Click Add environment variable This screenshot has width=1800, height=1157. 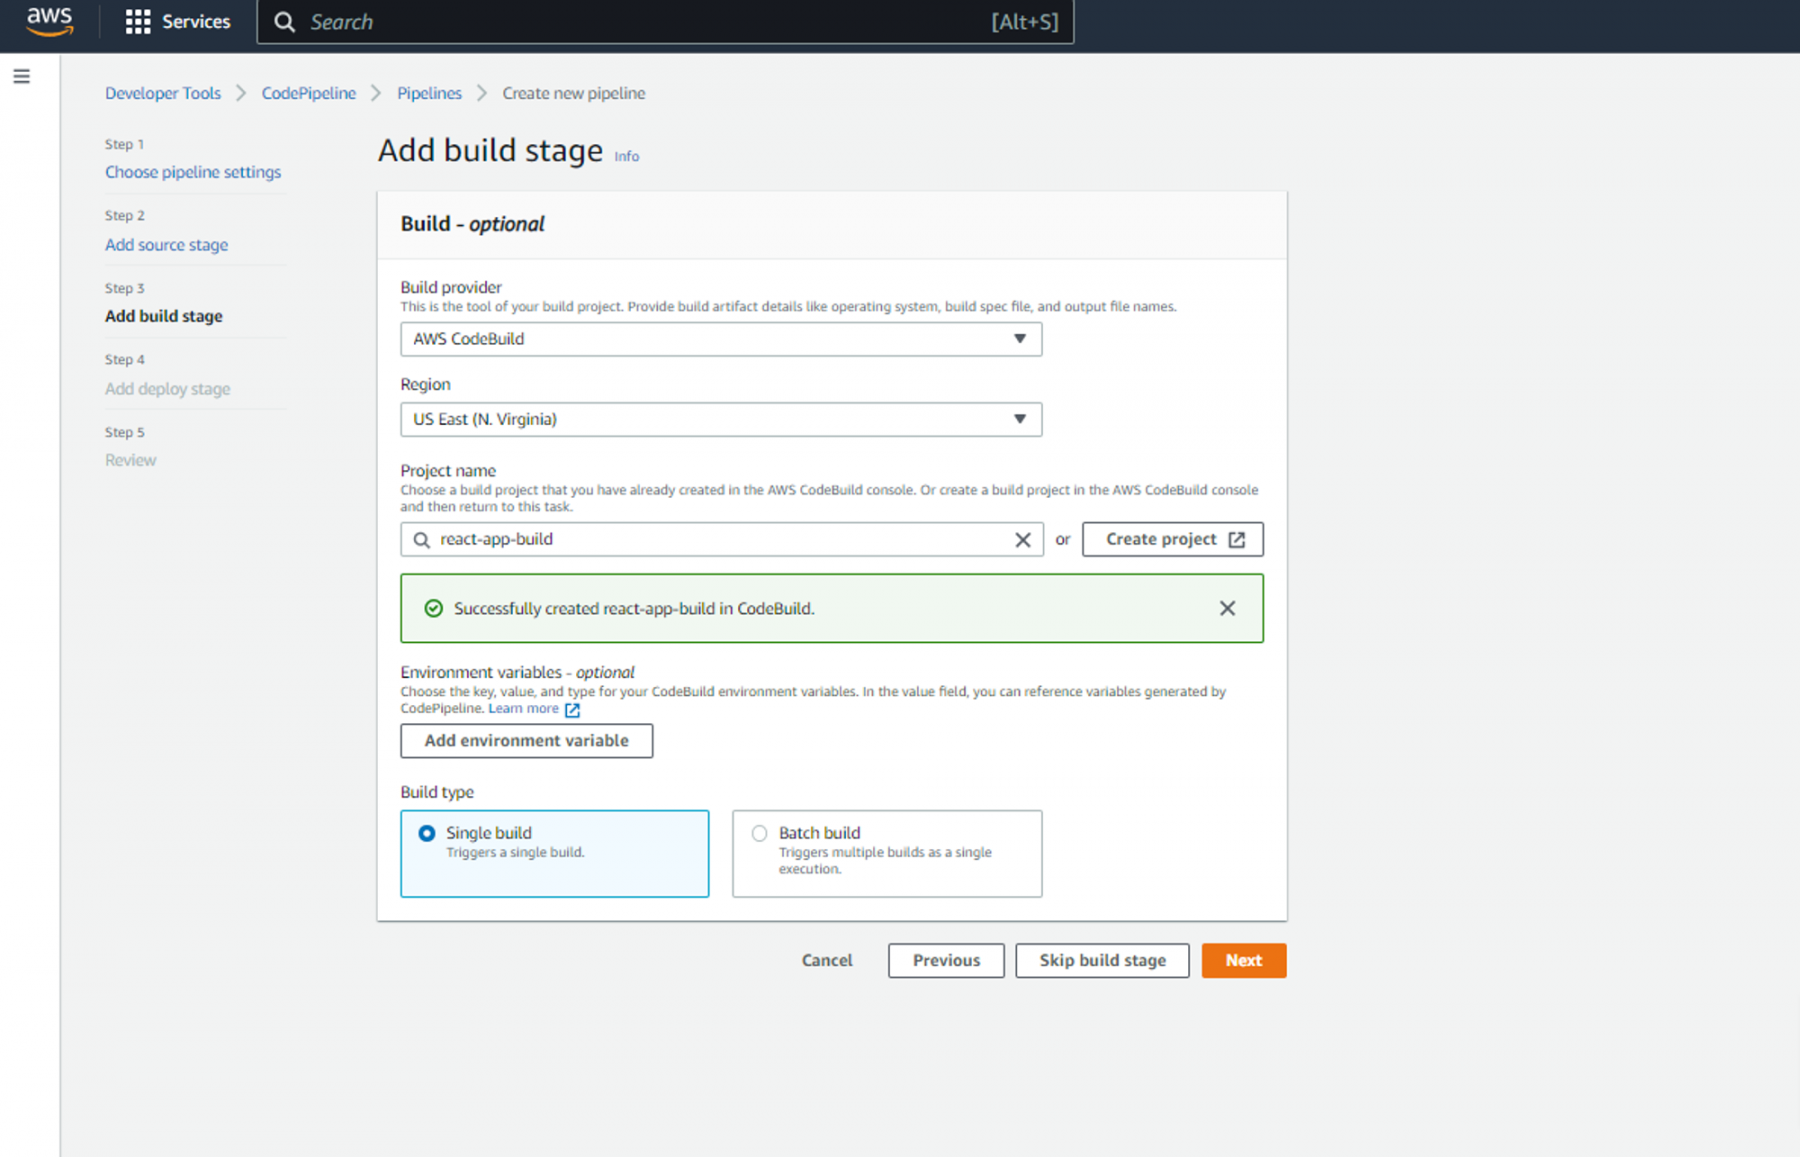tap(526, 740)
